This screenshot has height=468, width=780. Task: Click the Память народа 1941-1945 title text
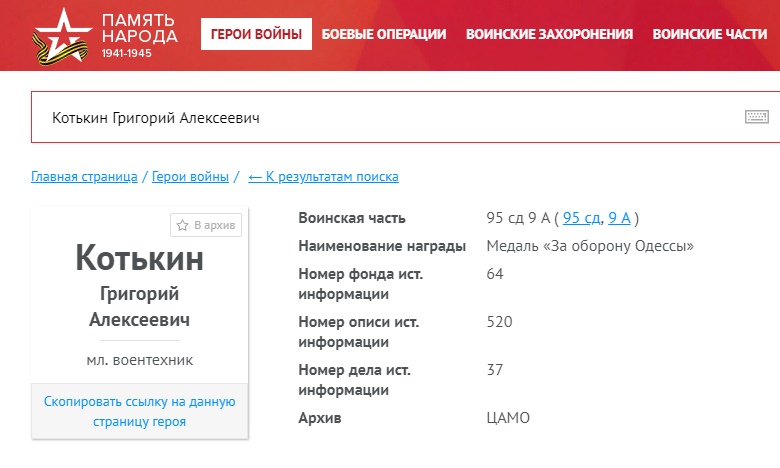[139, 35]
